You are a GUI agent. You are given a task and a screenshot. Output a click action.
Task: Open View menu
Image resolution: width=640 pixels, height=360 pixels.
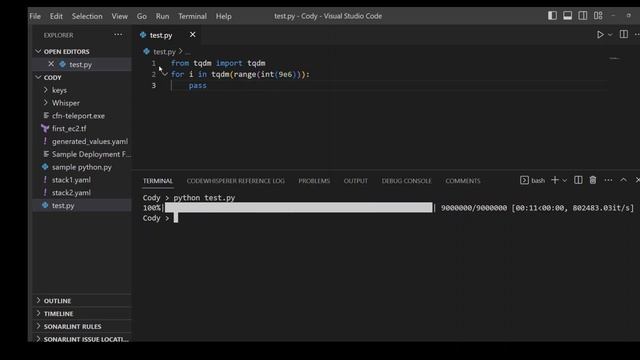[120, 16]
